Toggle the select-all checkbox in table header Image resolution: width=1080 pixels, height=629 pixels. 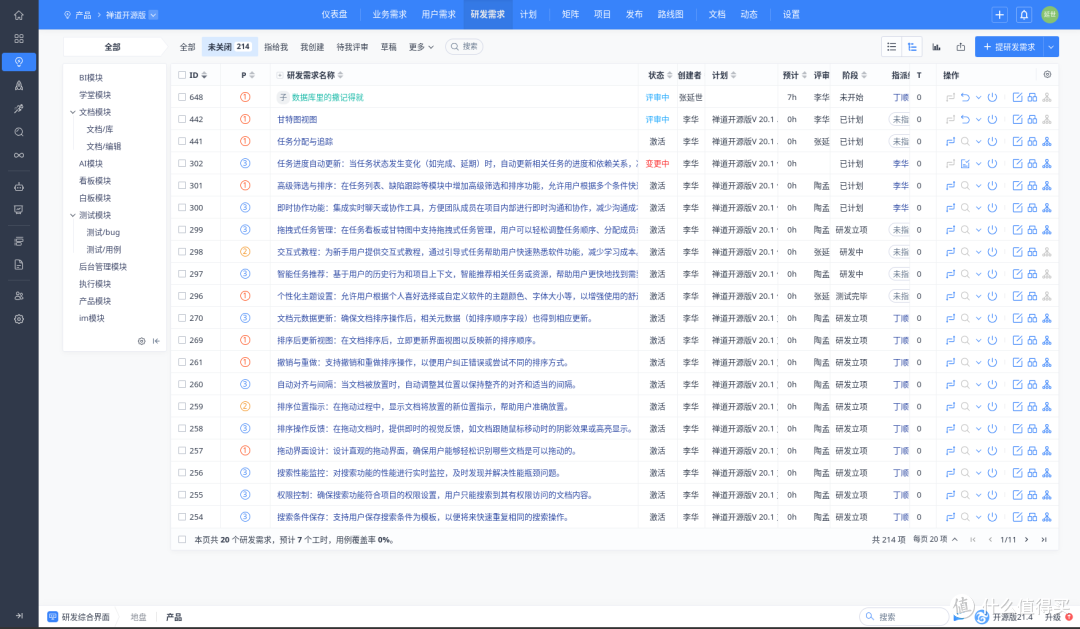pos(182,75)
